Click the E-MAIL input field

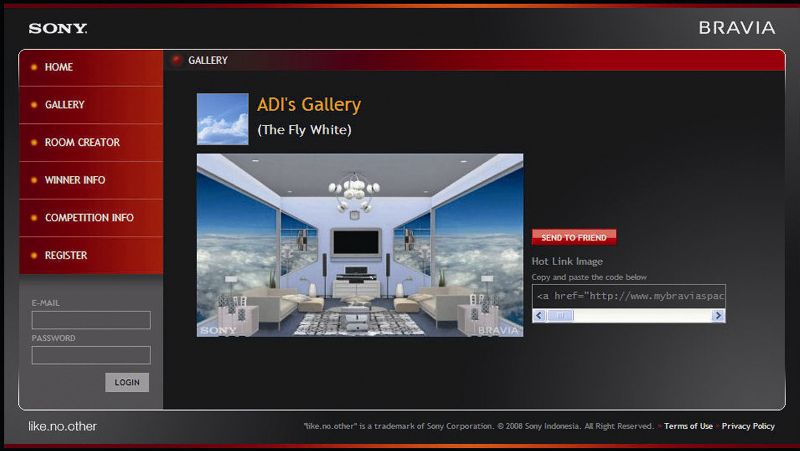point(91,320)
